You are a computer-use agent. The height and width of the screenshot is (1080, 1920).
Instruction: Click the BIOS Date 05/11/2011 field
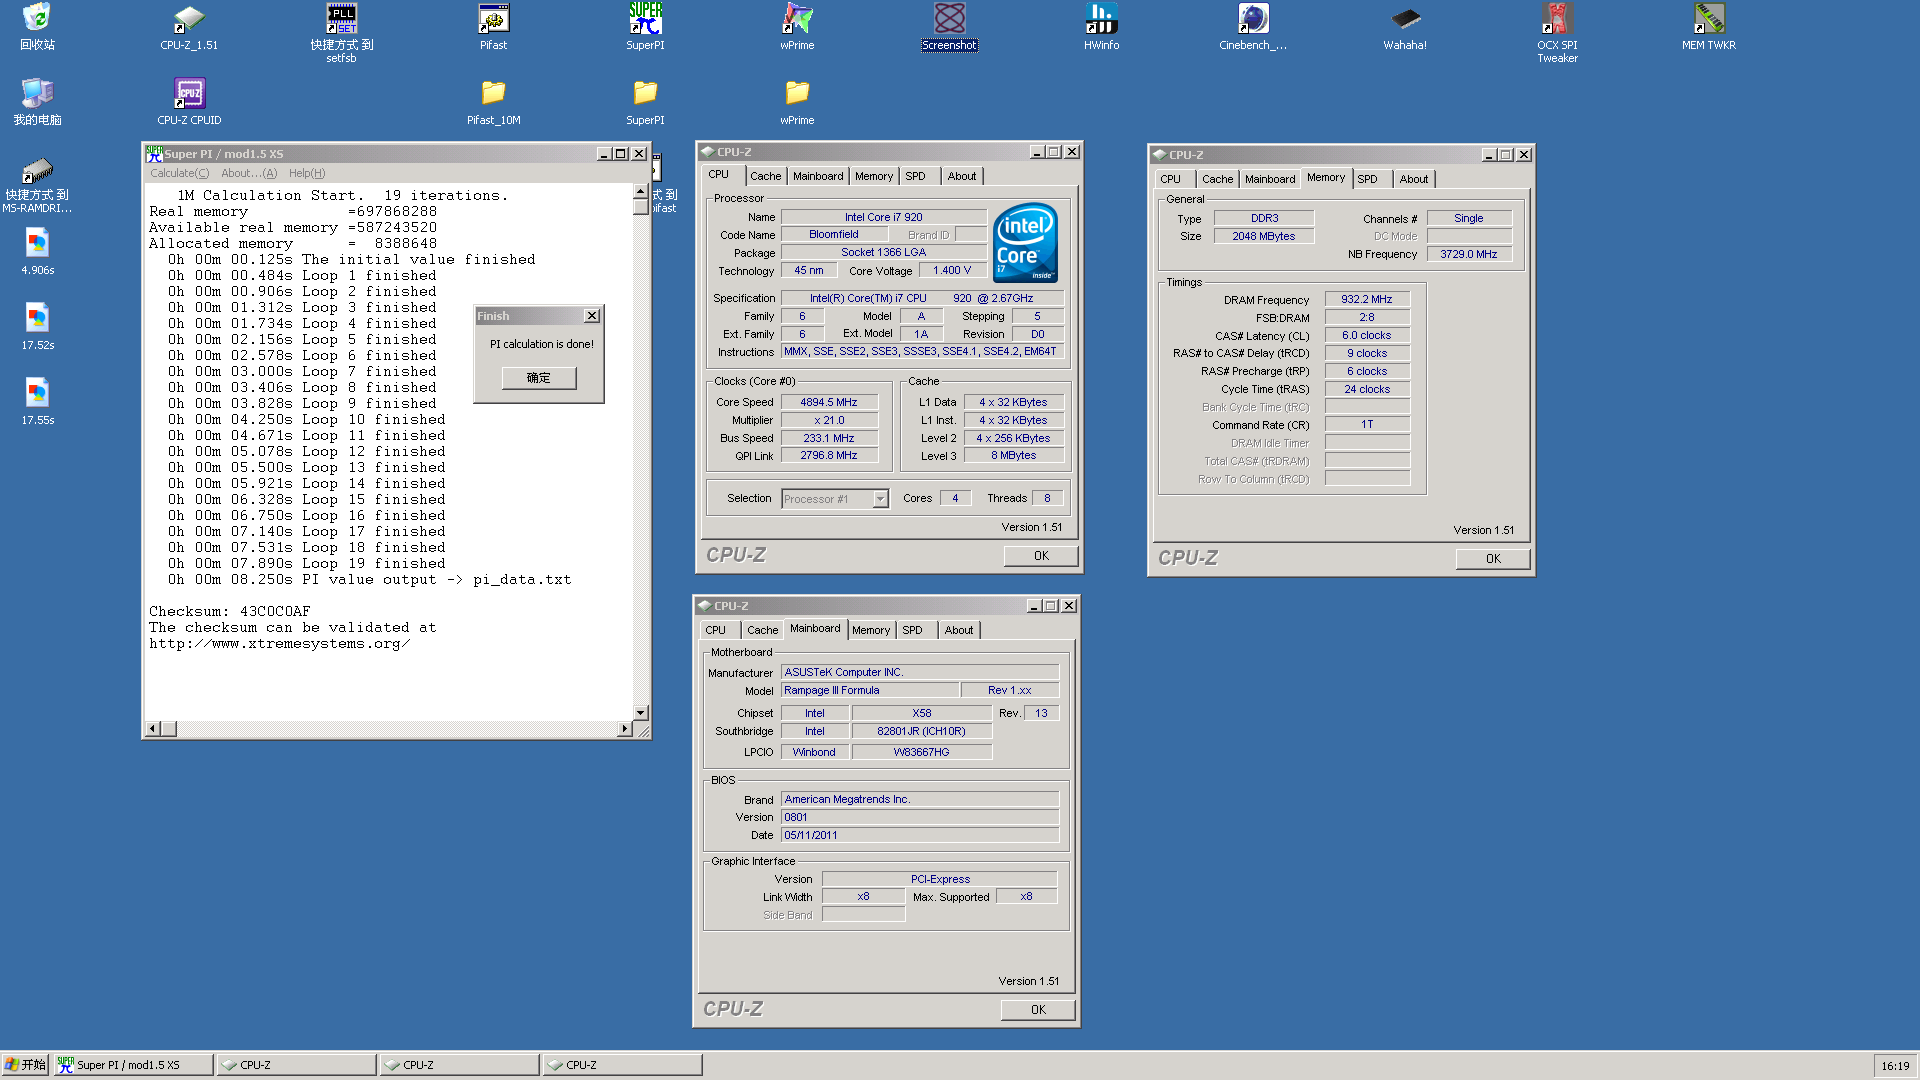point(919,835)
